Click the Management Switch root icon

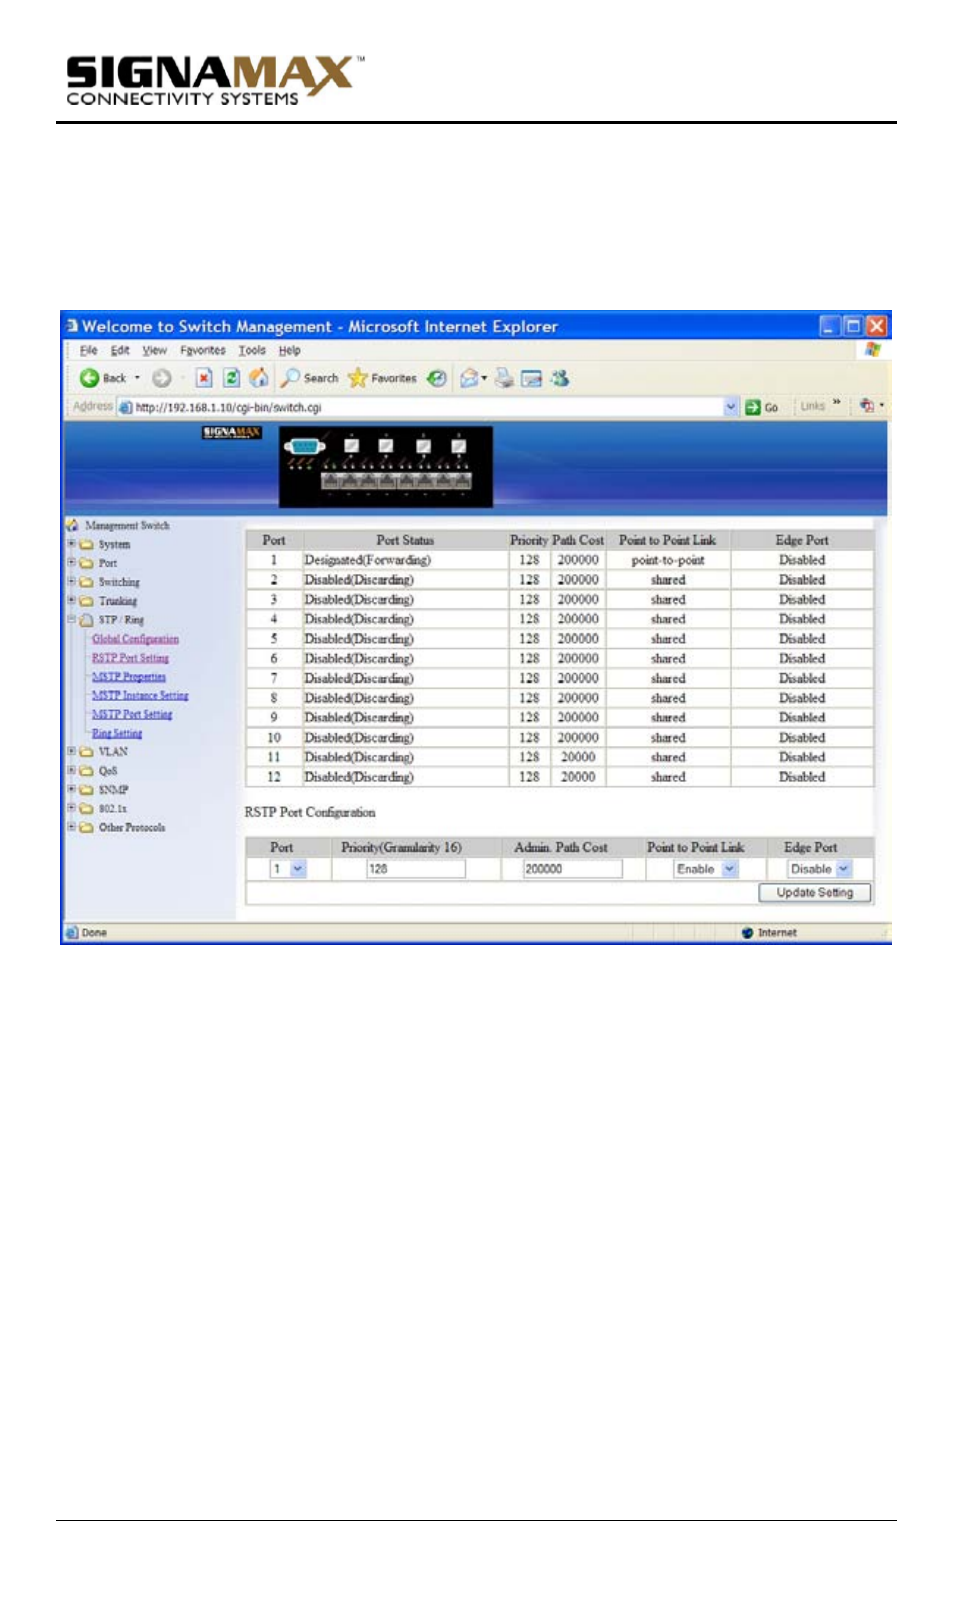pyautogui.click(x=72, y=525)
